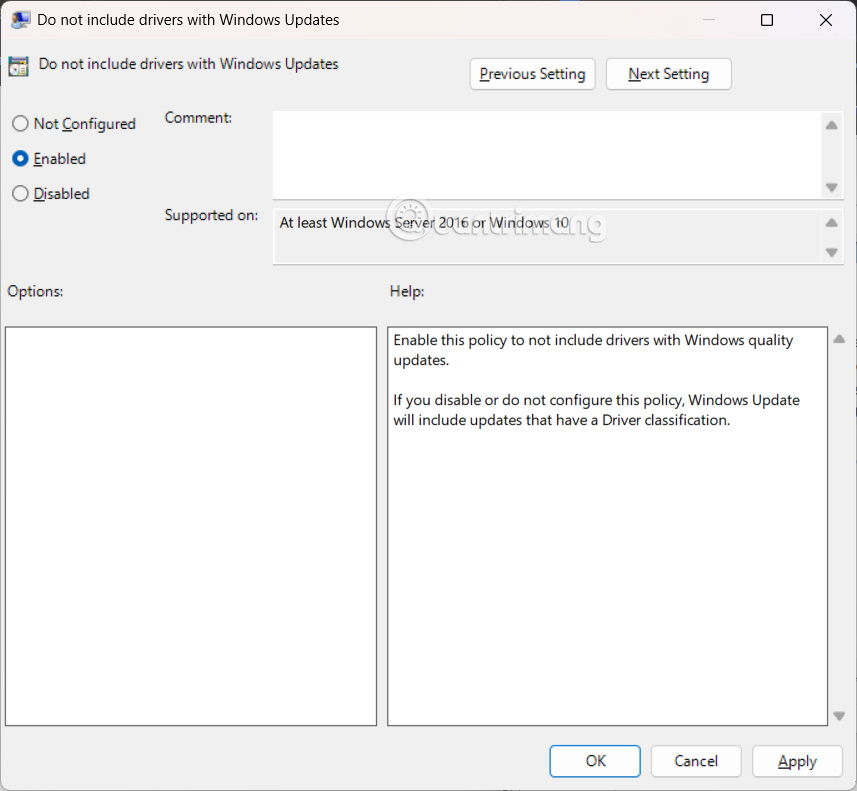Screen dimensions: 857x791
Task: Confirm changes with the OK button
Action: tap(594, 761)
